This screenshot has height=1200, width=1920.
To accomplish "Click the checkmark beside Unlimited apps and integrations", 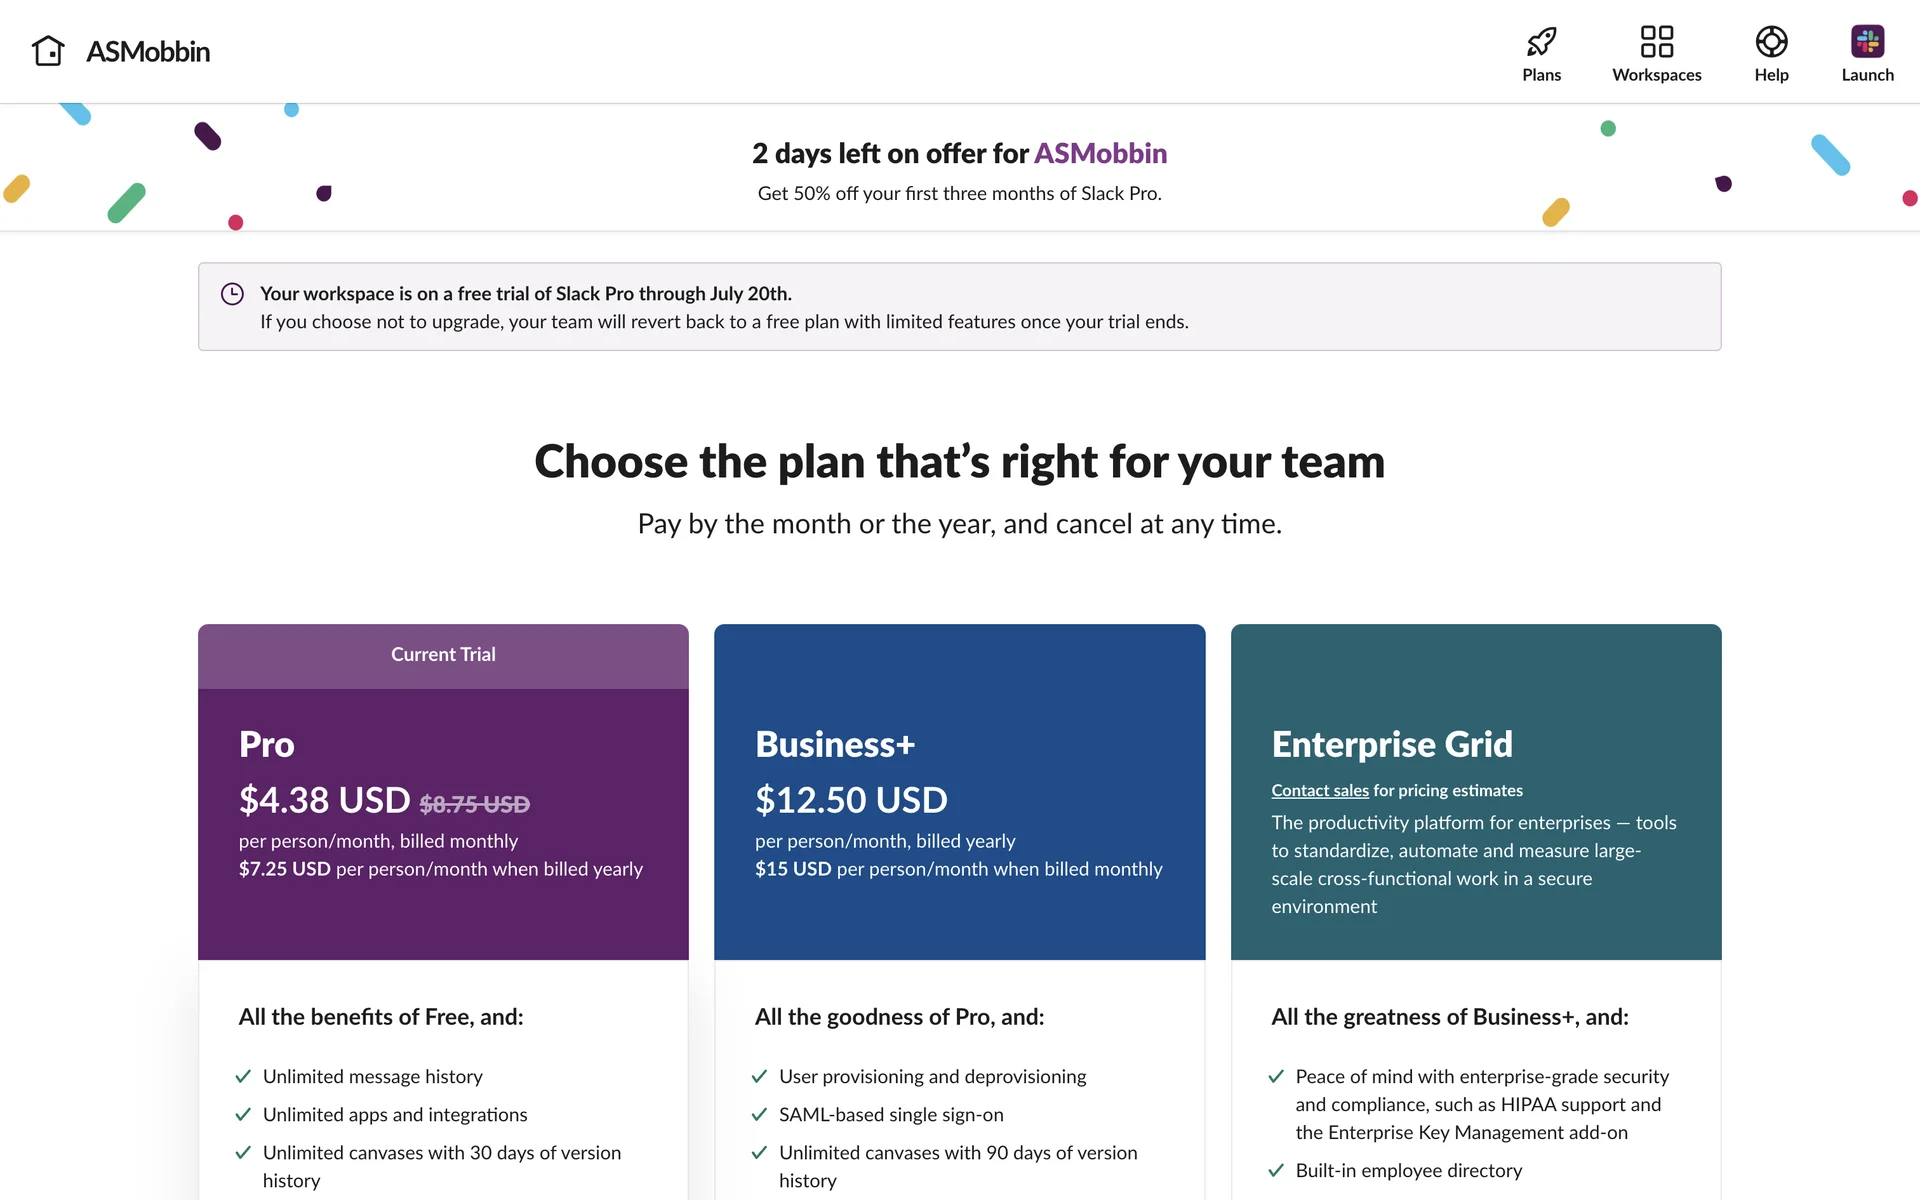I will (x=243, y=1115).
